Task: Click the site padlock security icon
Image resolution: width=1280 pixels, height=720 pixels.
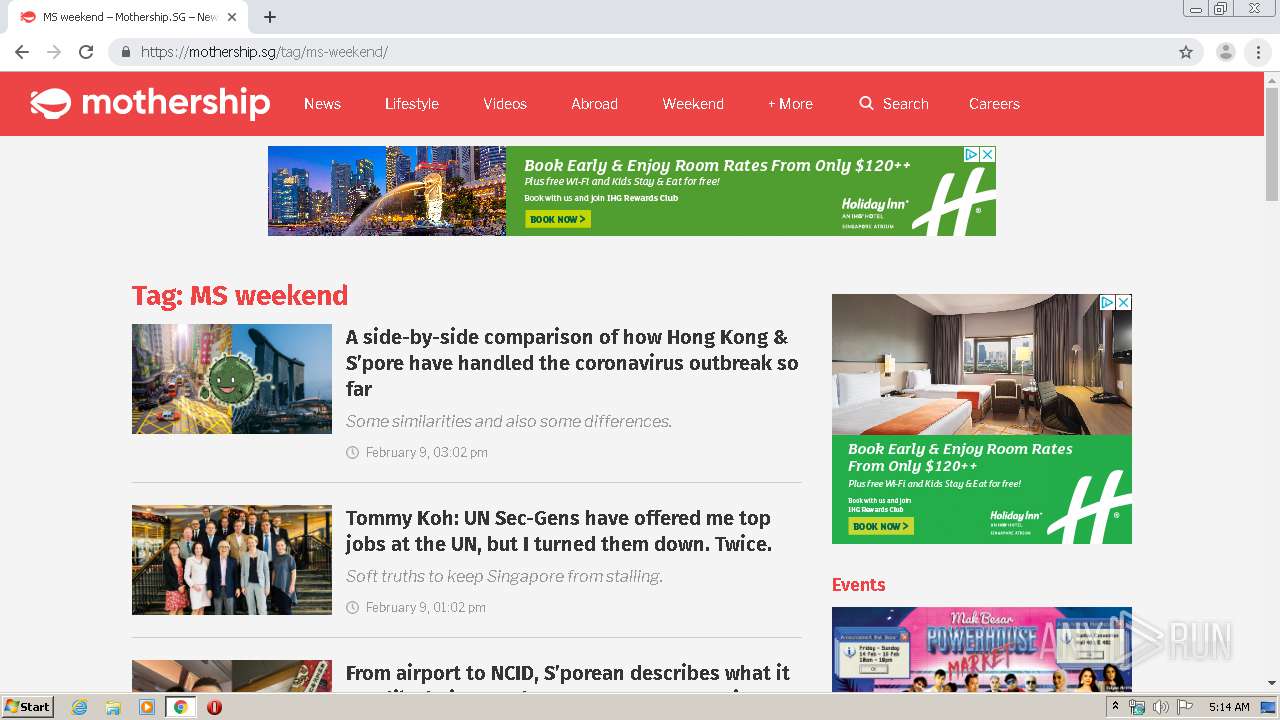Action: 126,52
